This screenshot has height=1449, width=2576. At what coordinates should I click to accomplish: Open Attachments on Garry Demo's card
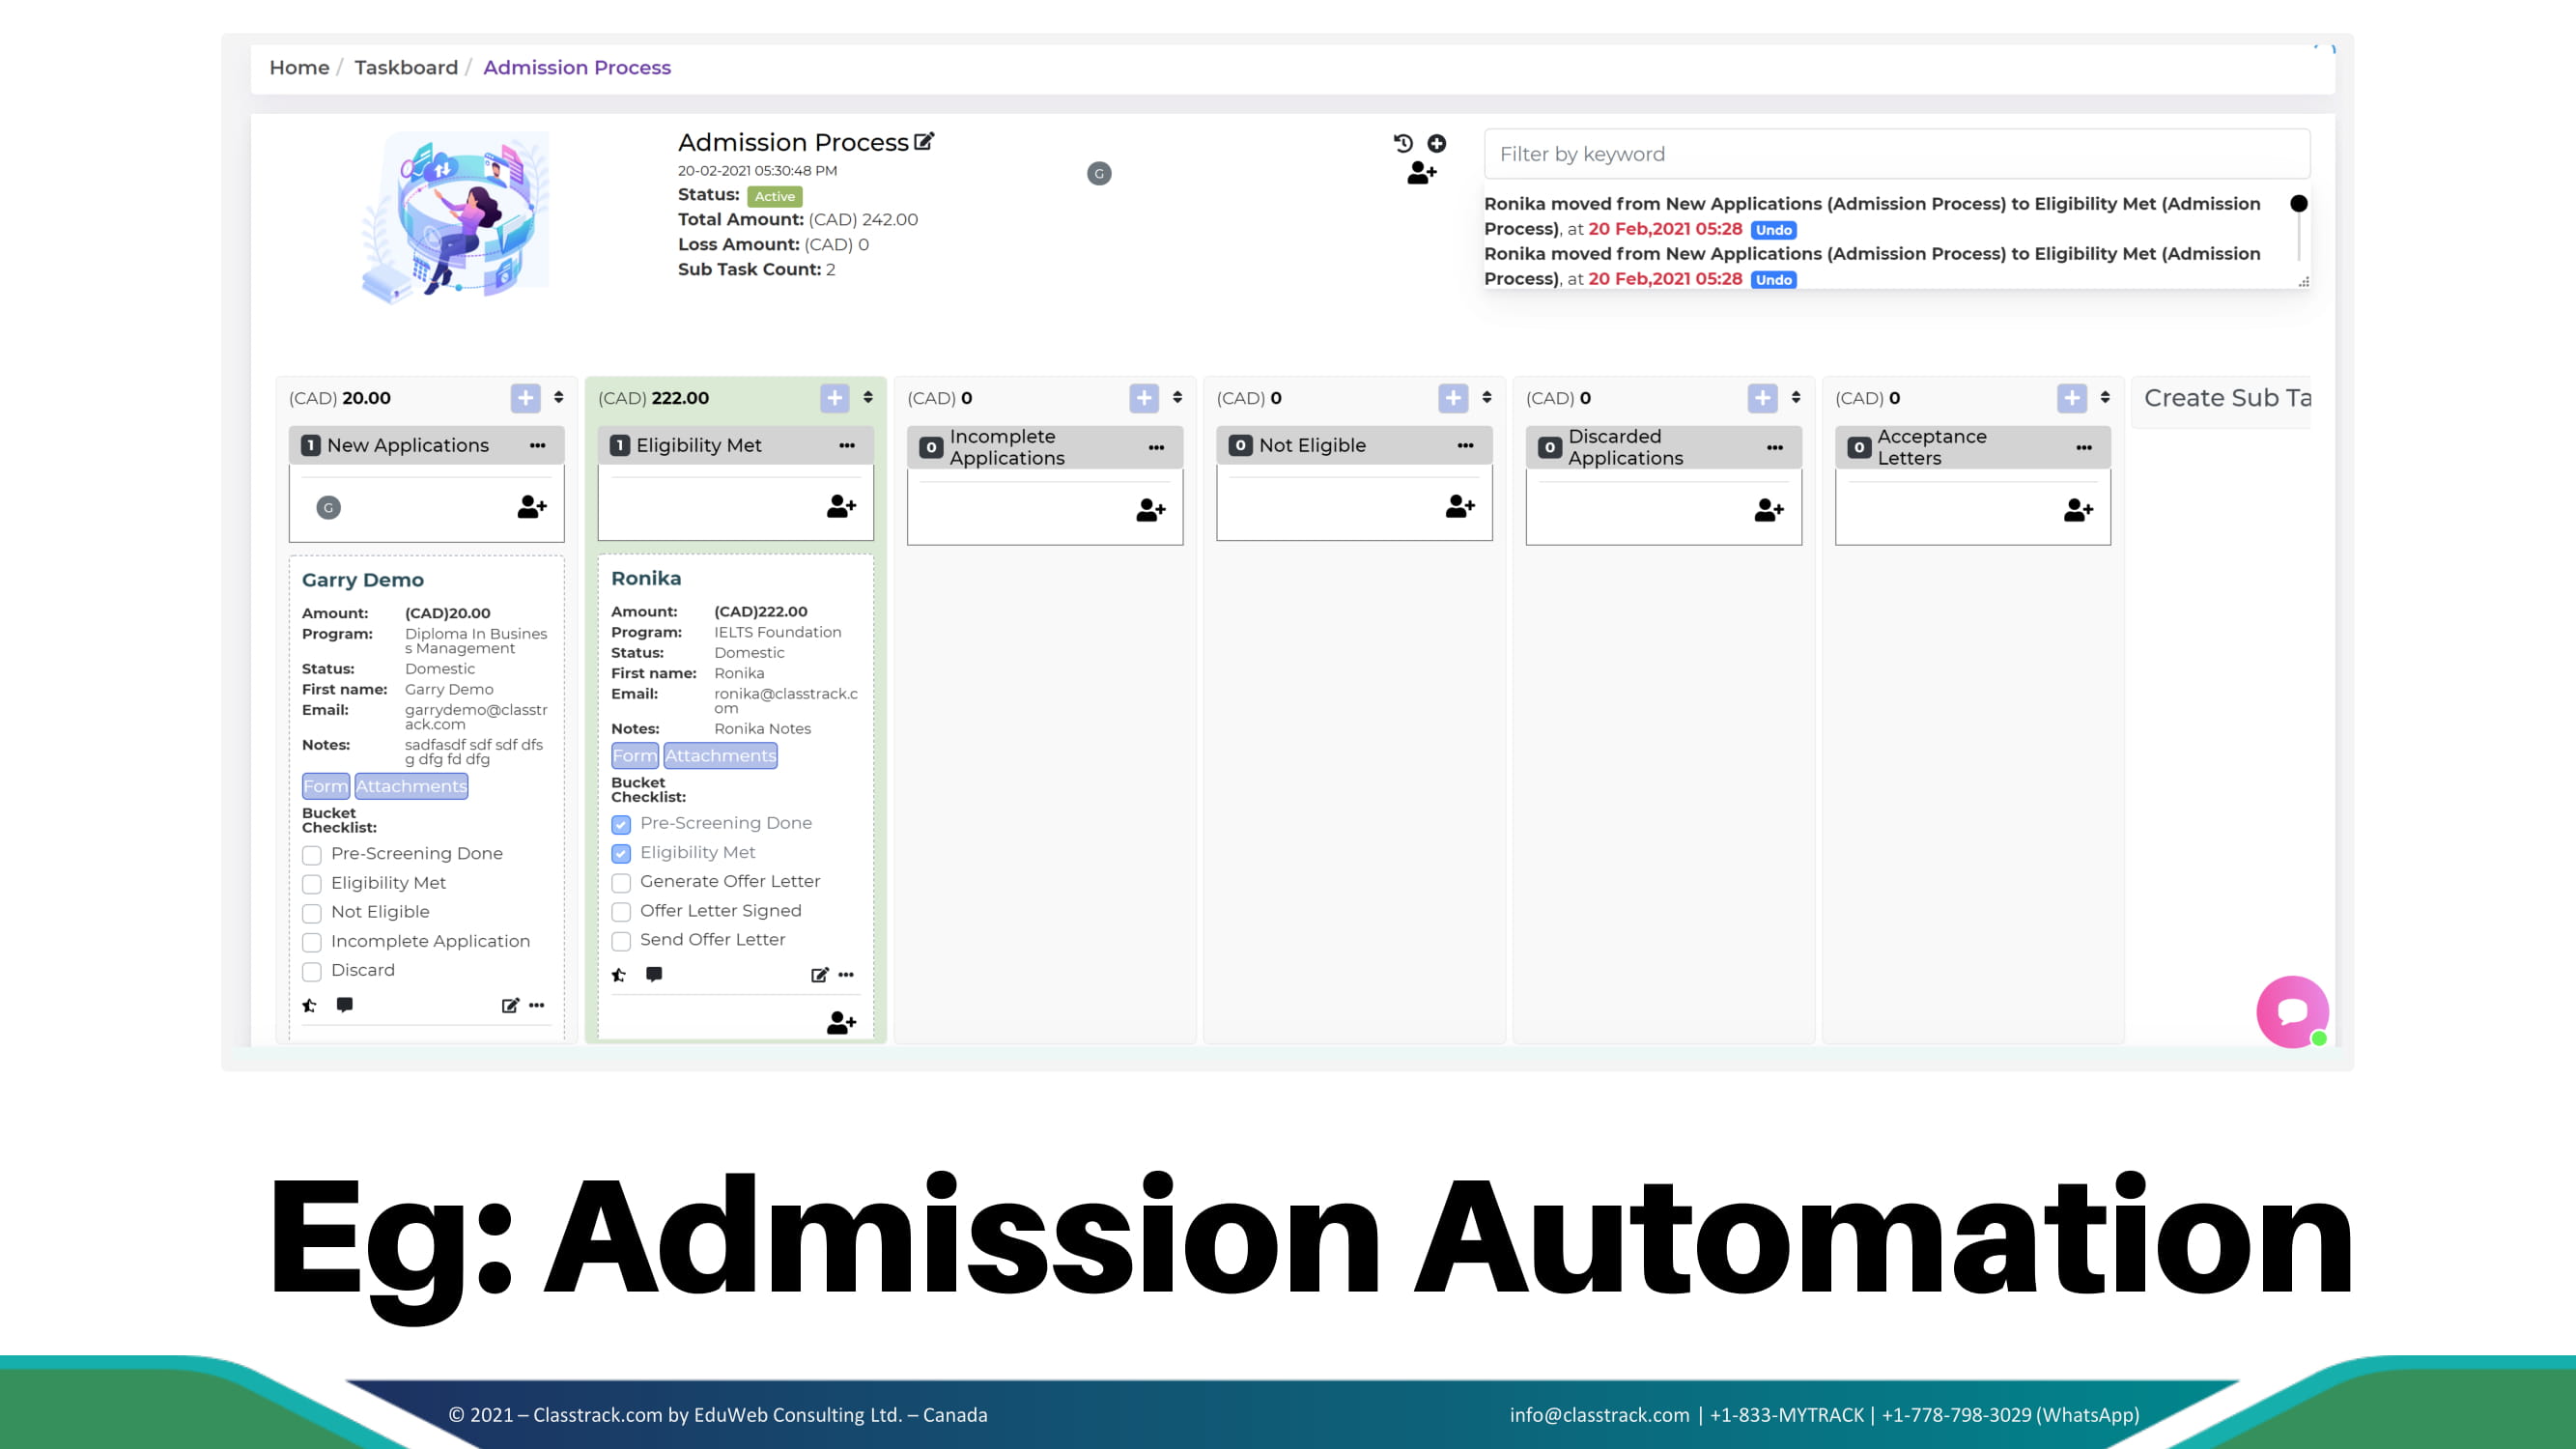411,786
